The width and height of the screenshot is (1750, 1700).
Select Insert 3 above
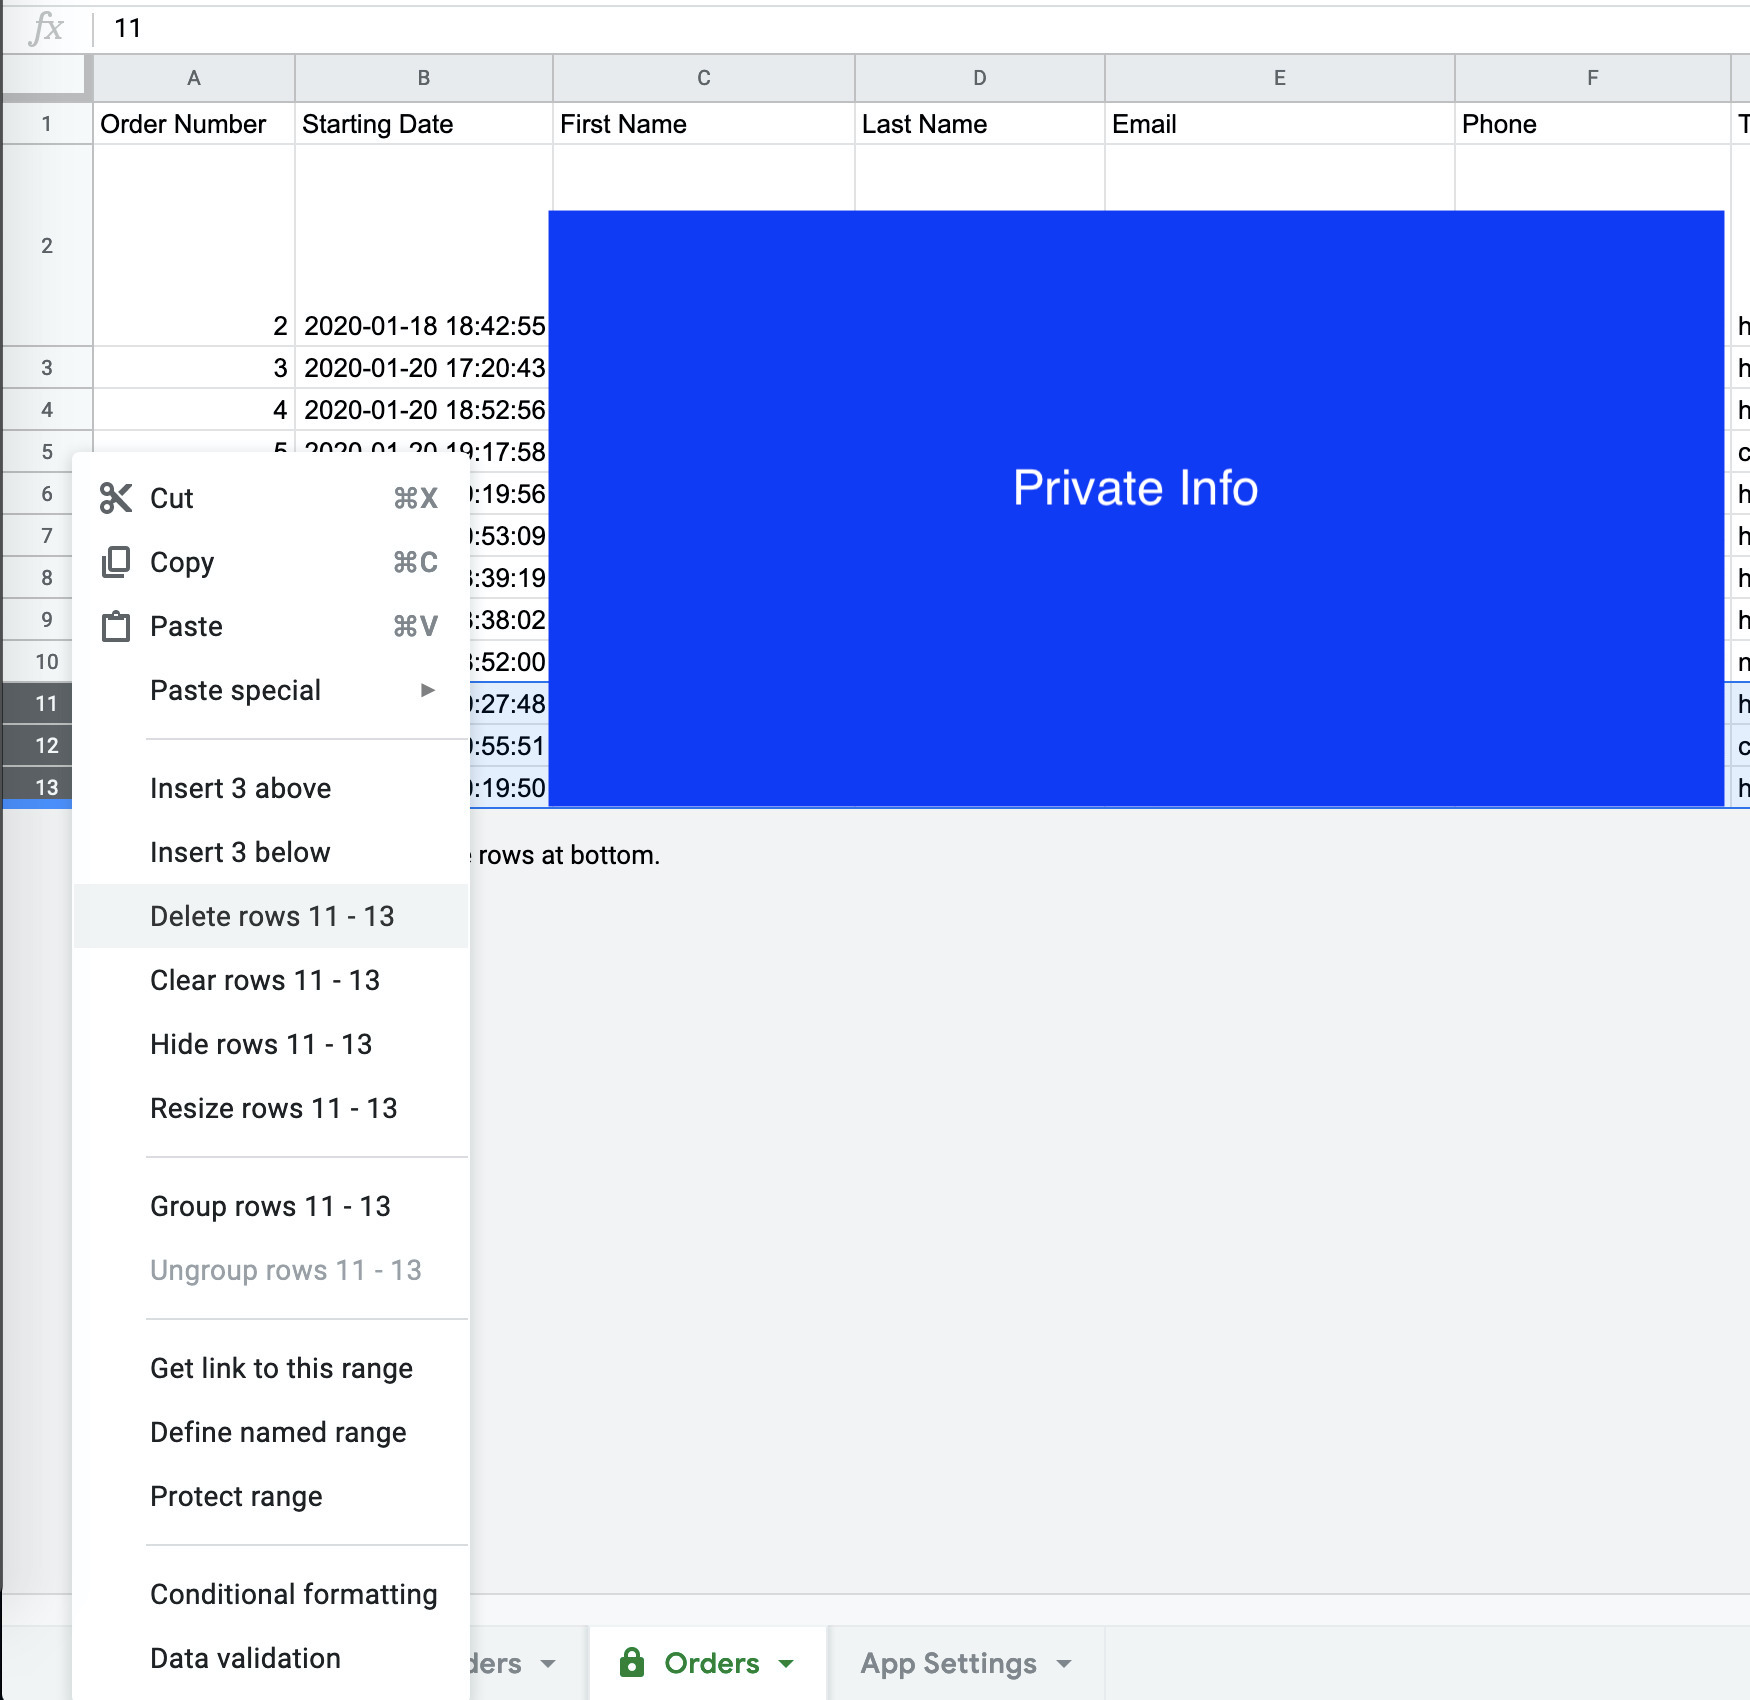tap(240, 788)
